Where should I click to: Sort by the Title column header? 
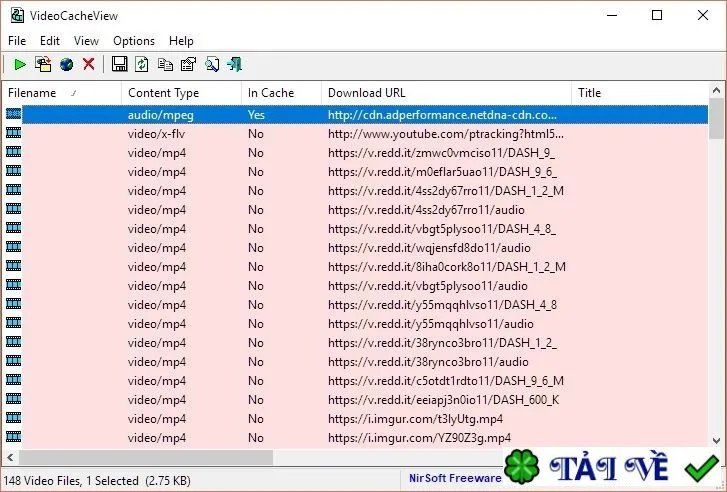(640, 93)
